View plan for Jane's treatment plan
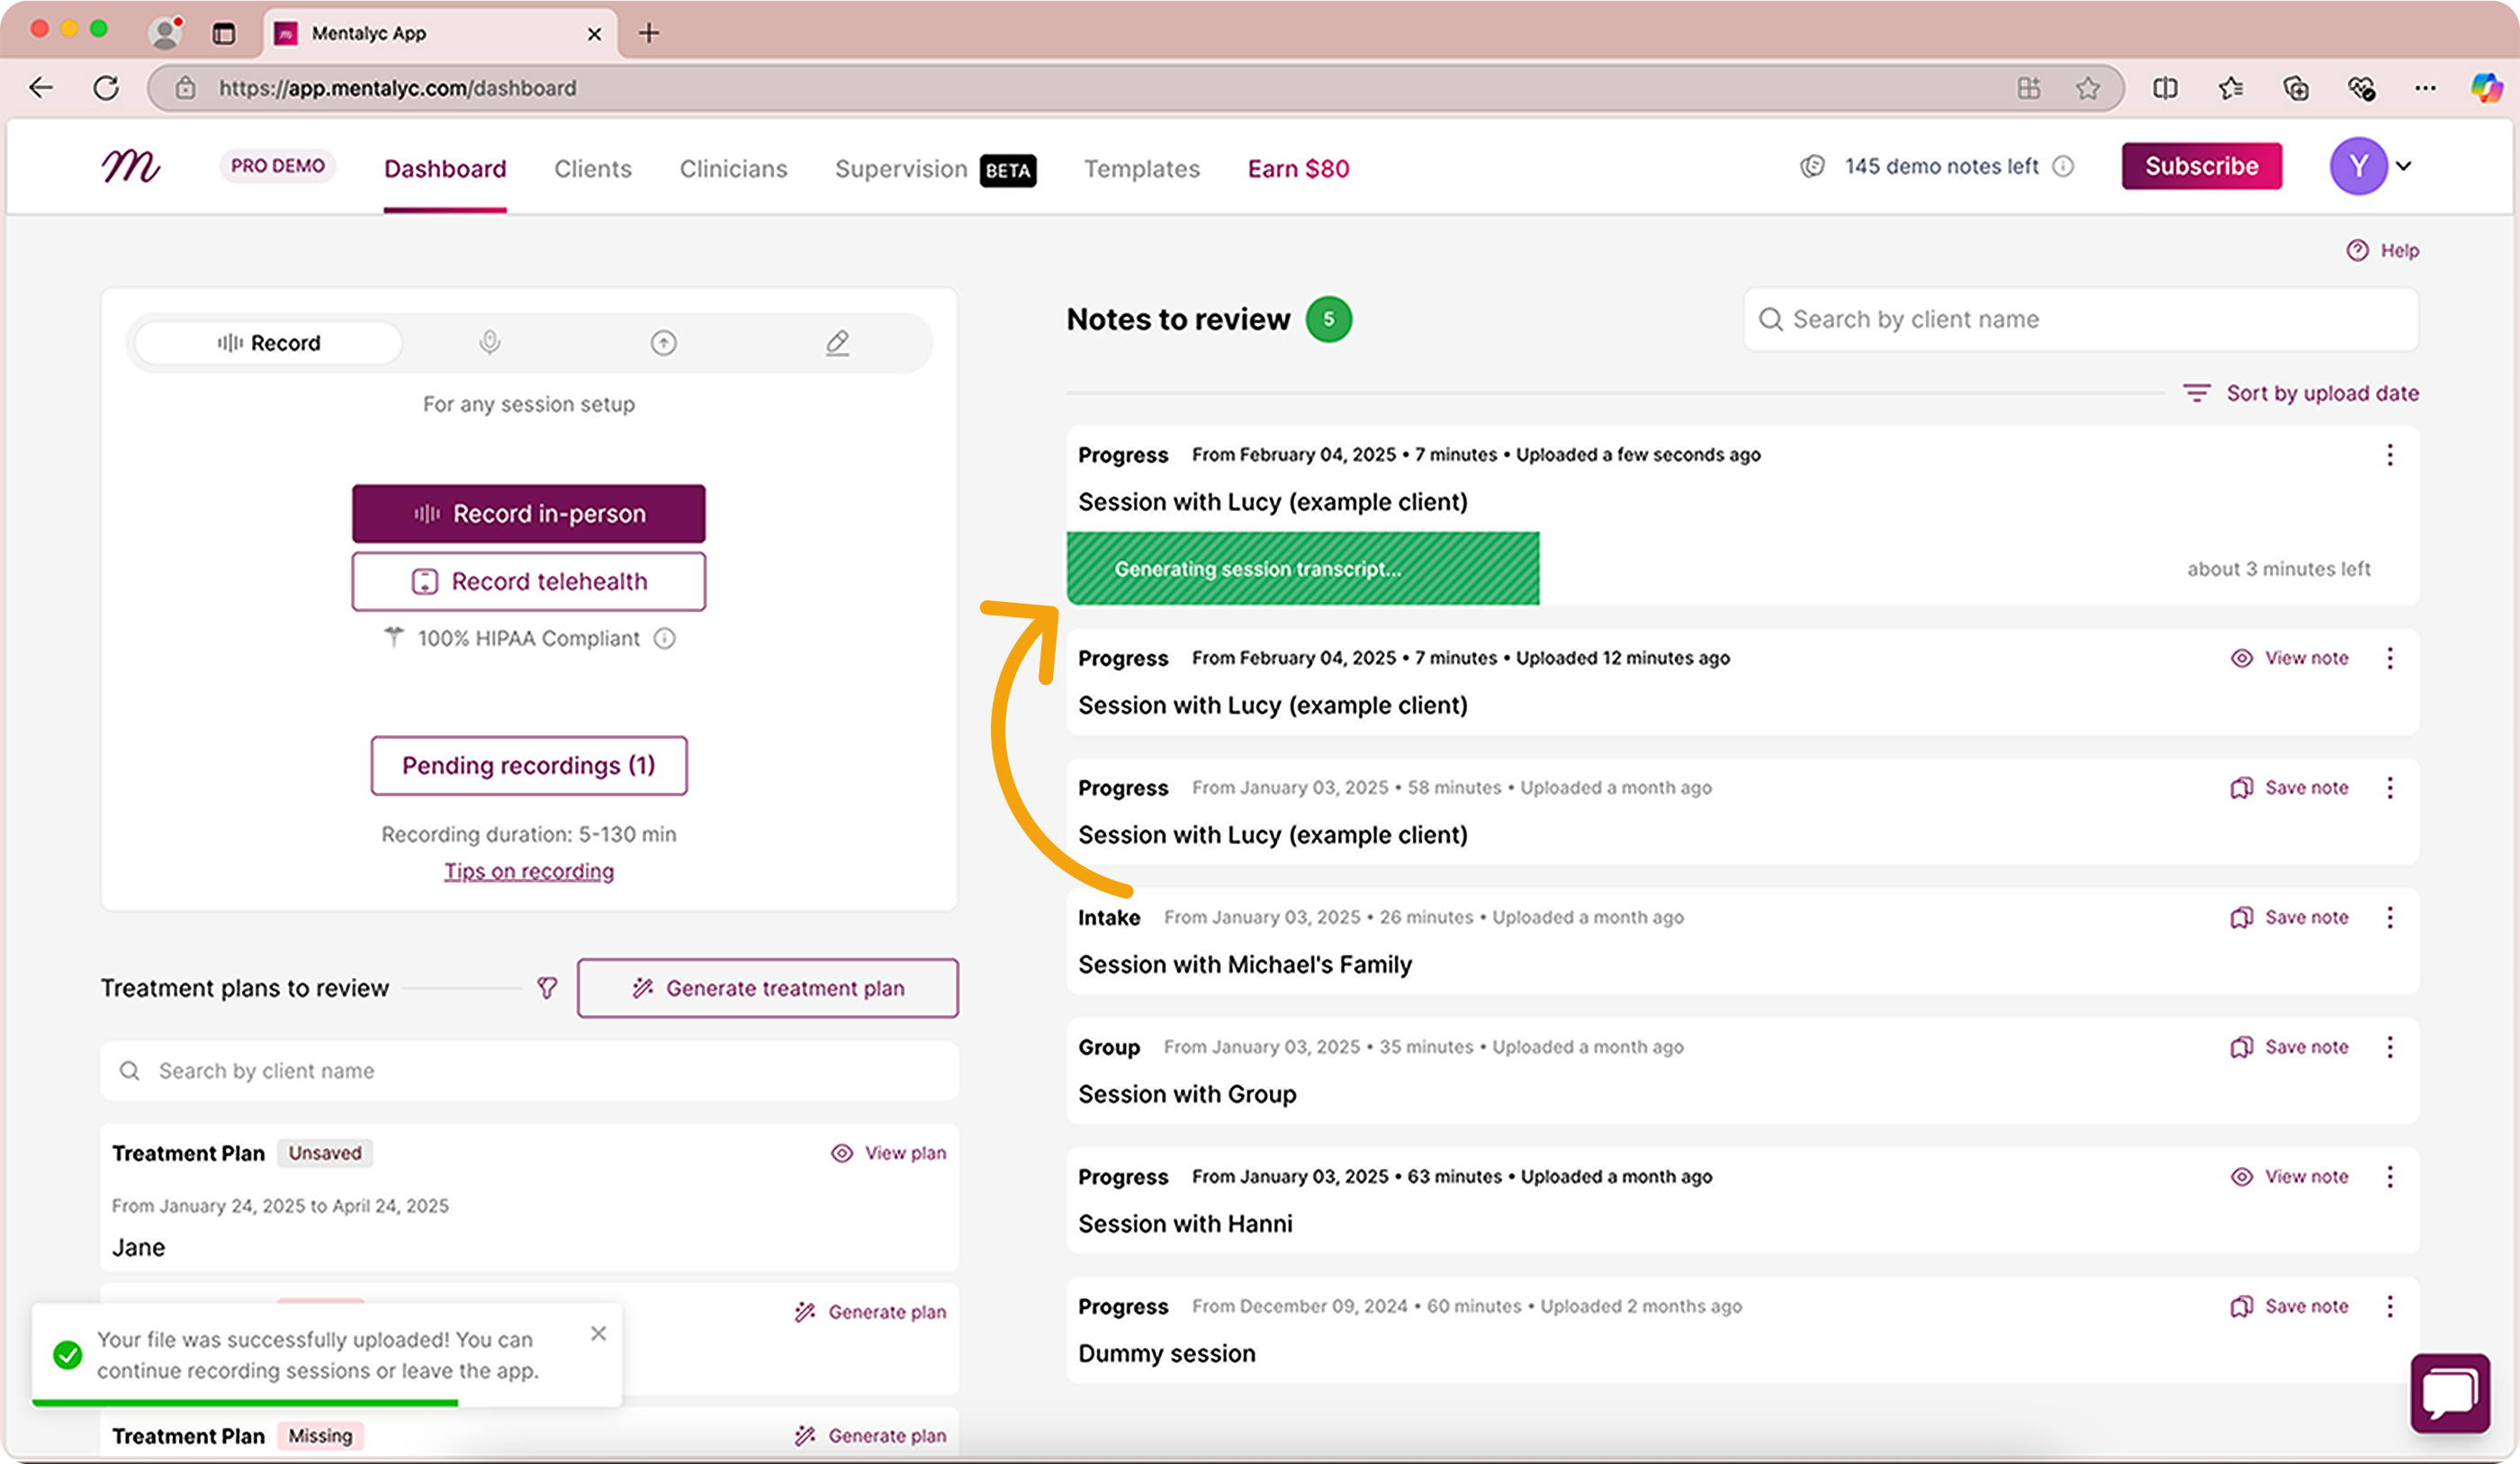This screenshot has width=2520, height=1464. 888,1153
